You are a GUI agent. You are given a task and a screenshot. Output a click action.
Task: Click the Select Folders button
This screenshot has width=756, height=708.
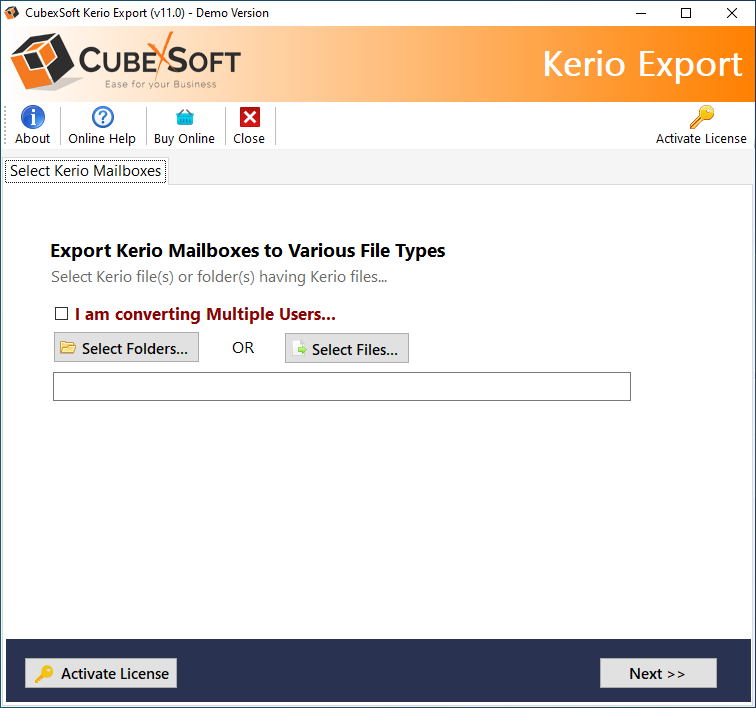[126, 347]
